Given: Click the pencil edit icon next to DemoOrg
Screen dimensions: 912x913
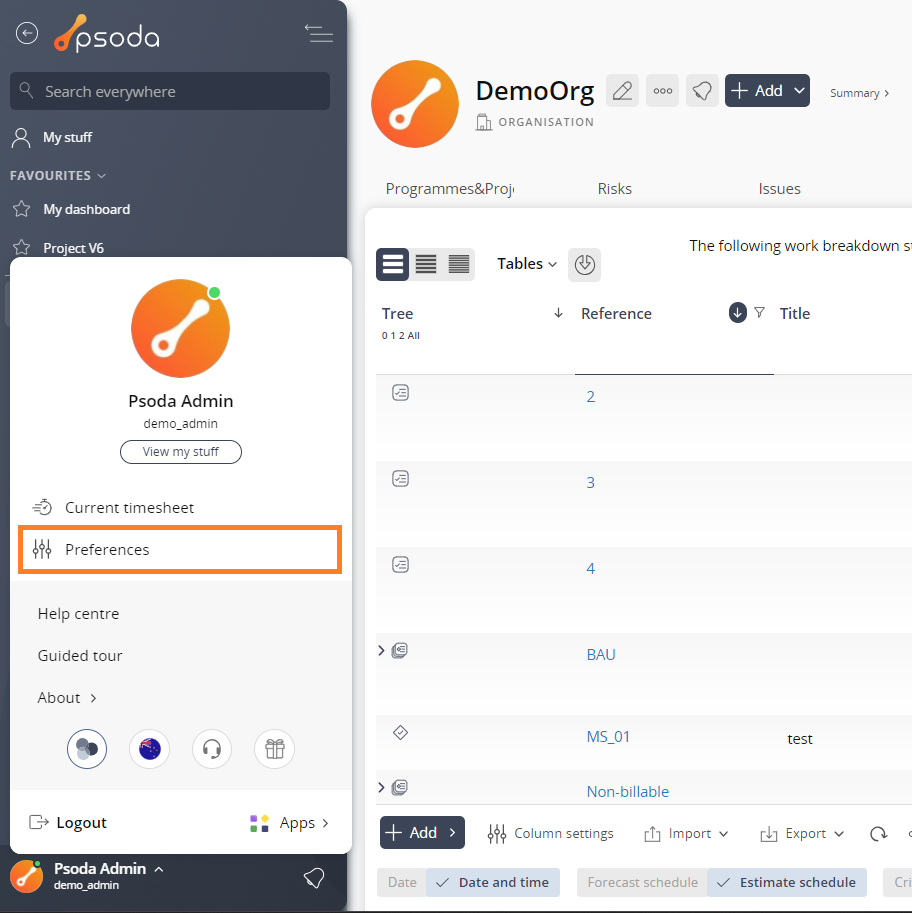Looking at the screenshot, I should 622,91.
